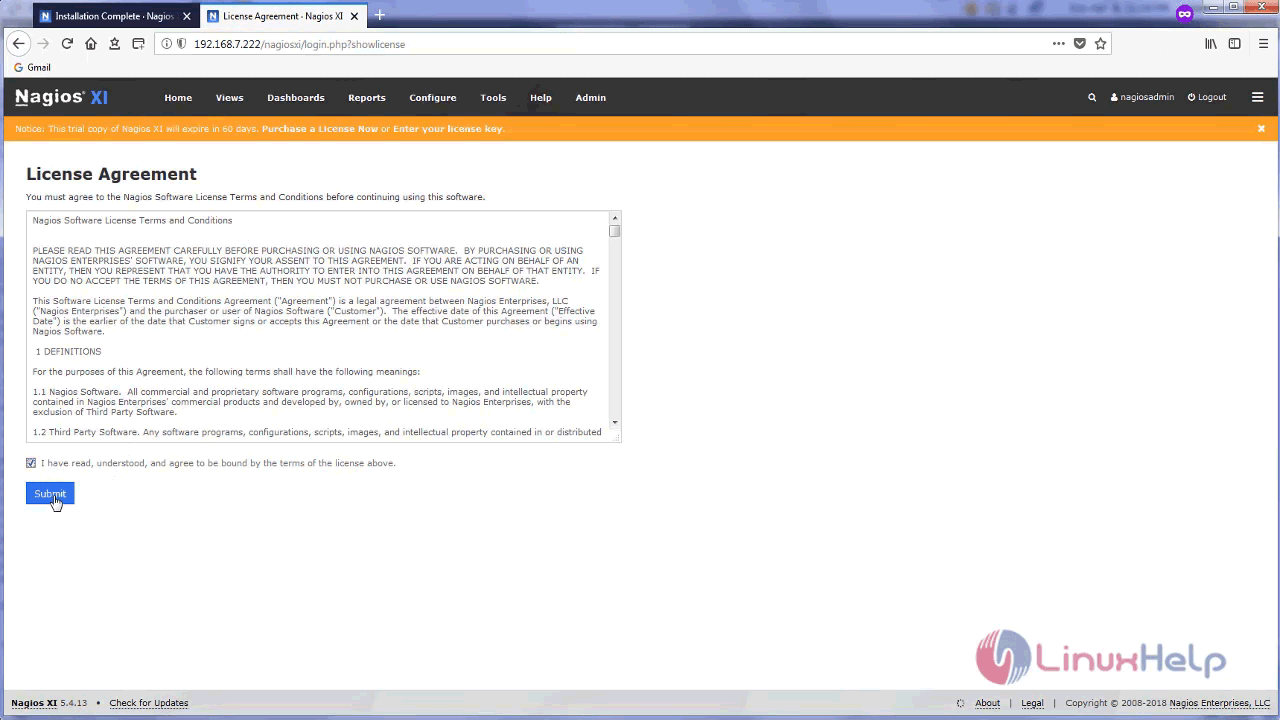Click the Nagios XI logo
The image size is (1280, 720).
tap(61, 97)
